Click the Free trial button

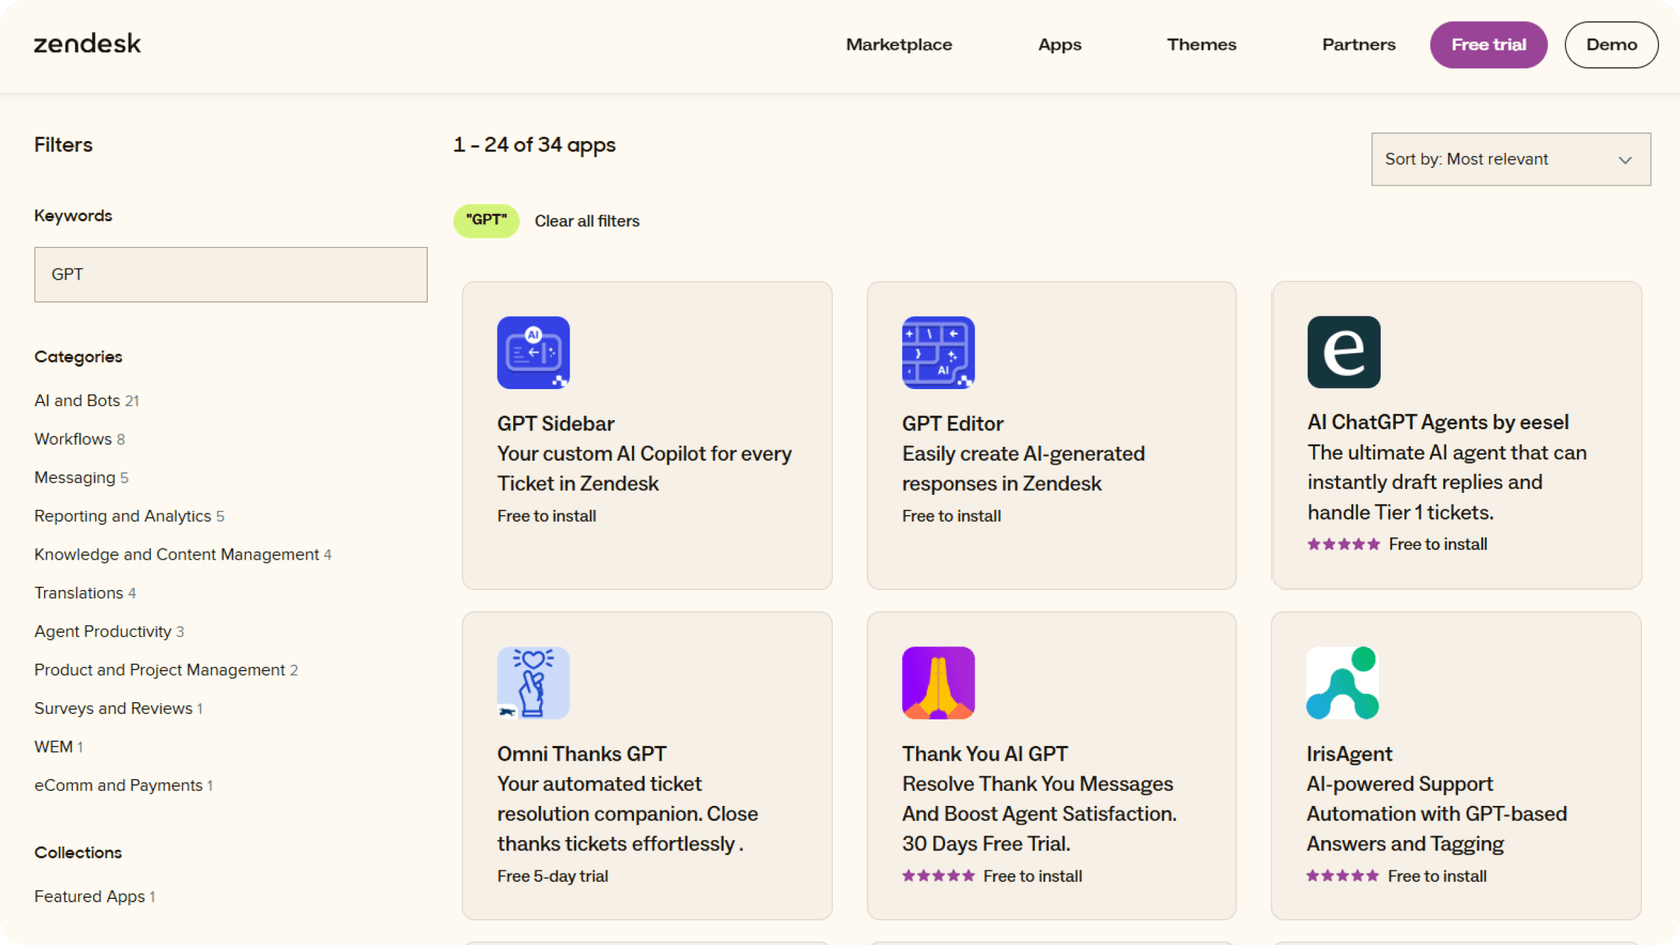(1487, 45)
